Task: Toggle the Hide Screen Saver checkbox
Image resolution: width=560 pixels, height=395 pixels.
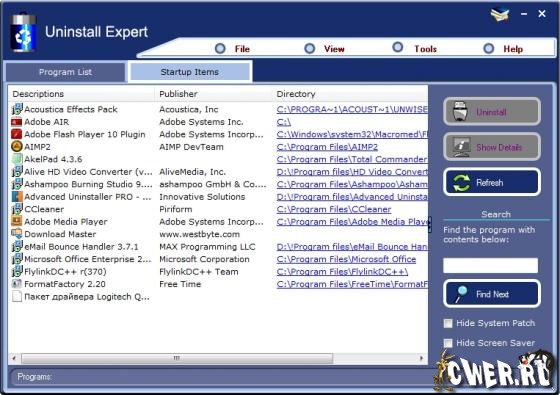Action: [448, 343]
